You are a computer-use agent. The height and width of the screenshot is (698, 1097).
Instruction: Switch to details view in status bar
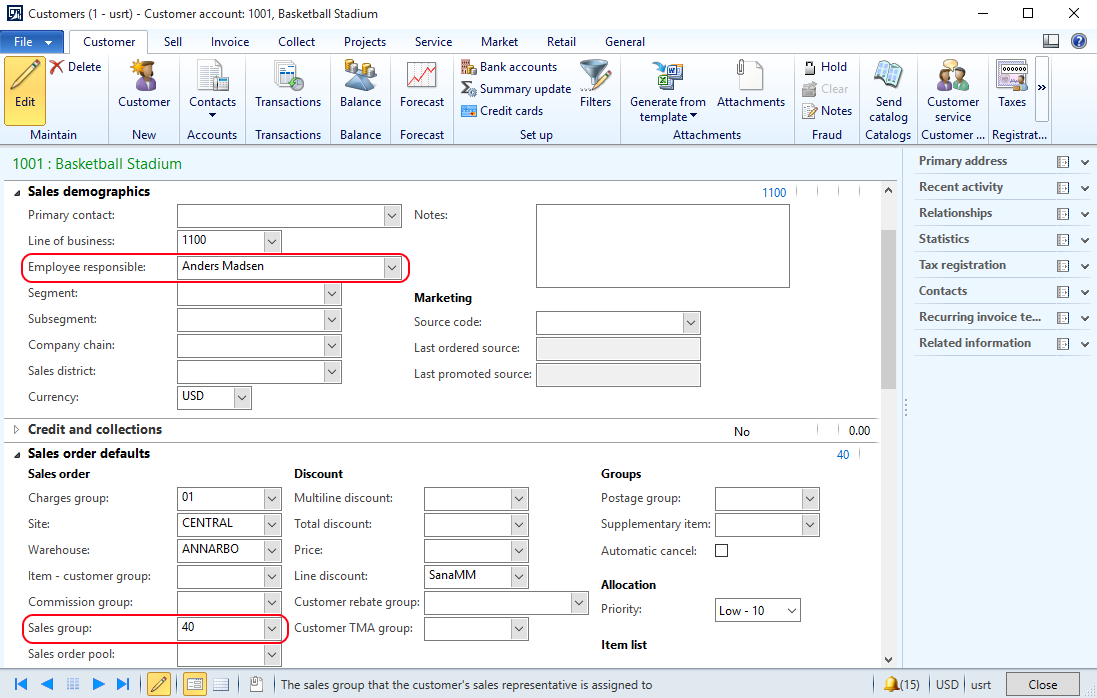194,684
